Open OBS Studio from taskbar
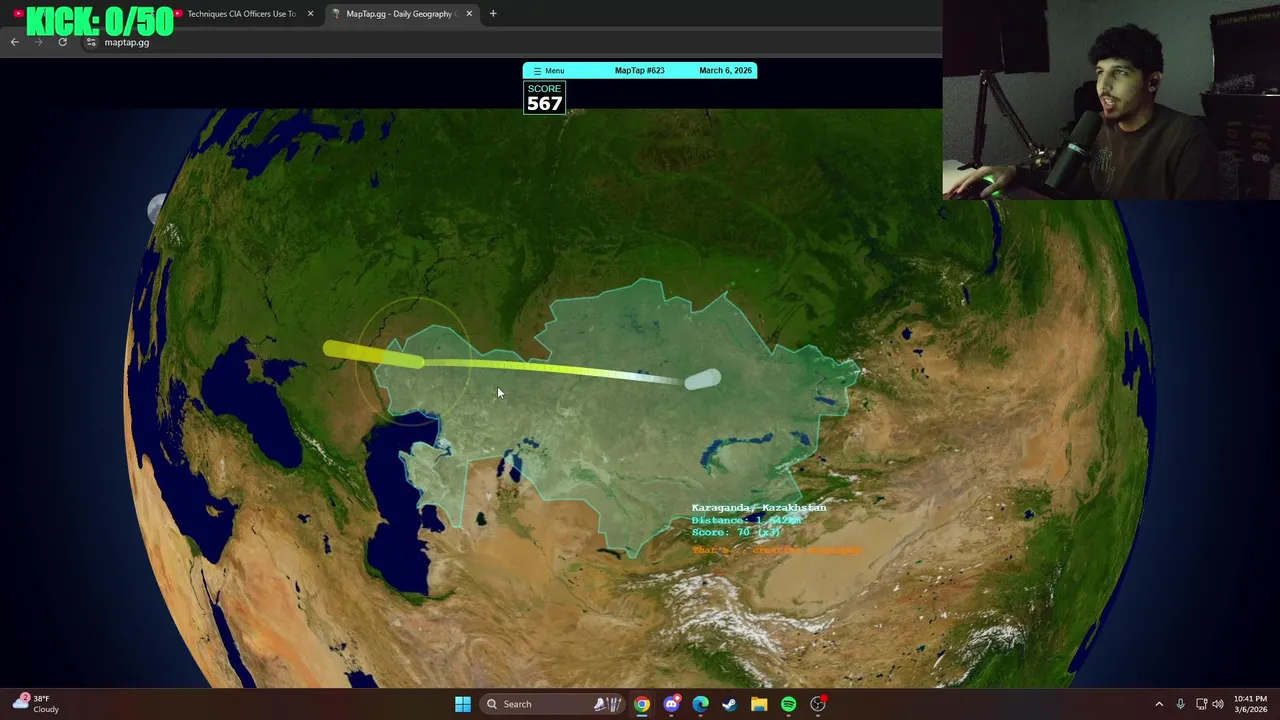Screen dimensions: 1280x720 818,704
